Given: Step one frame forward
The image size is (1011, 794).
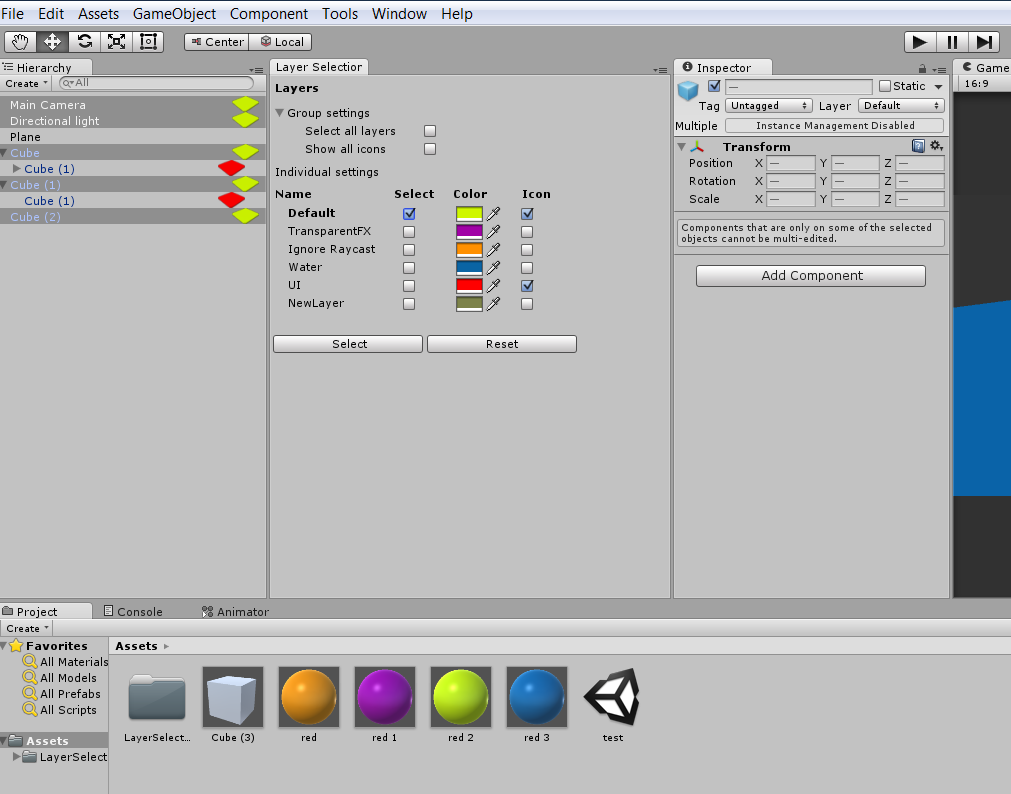Looking at the screenshot, I should point(985,42).
